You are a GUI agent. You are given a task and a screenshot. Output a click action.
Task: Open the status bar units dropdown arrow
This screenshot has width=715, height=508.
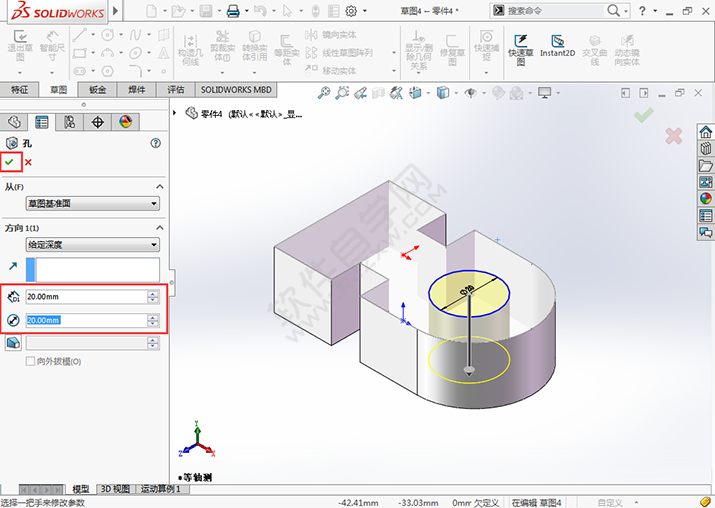[x=636, y=502]
